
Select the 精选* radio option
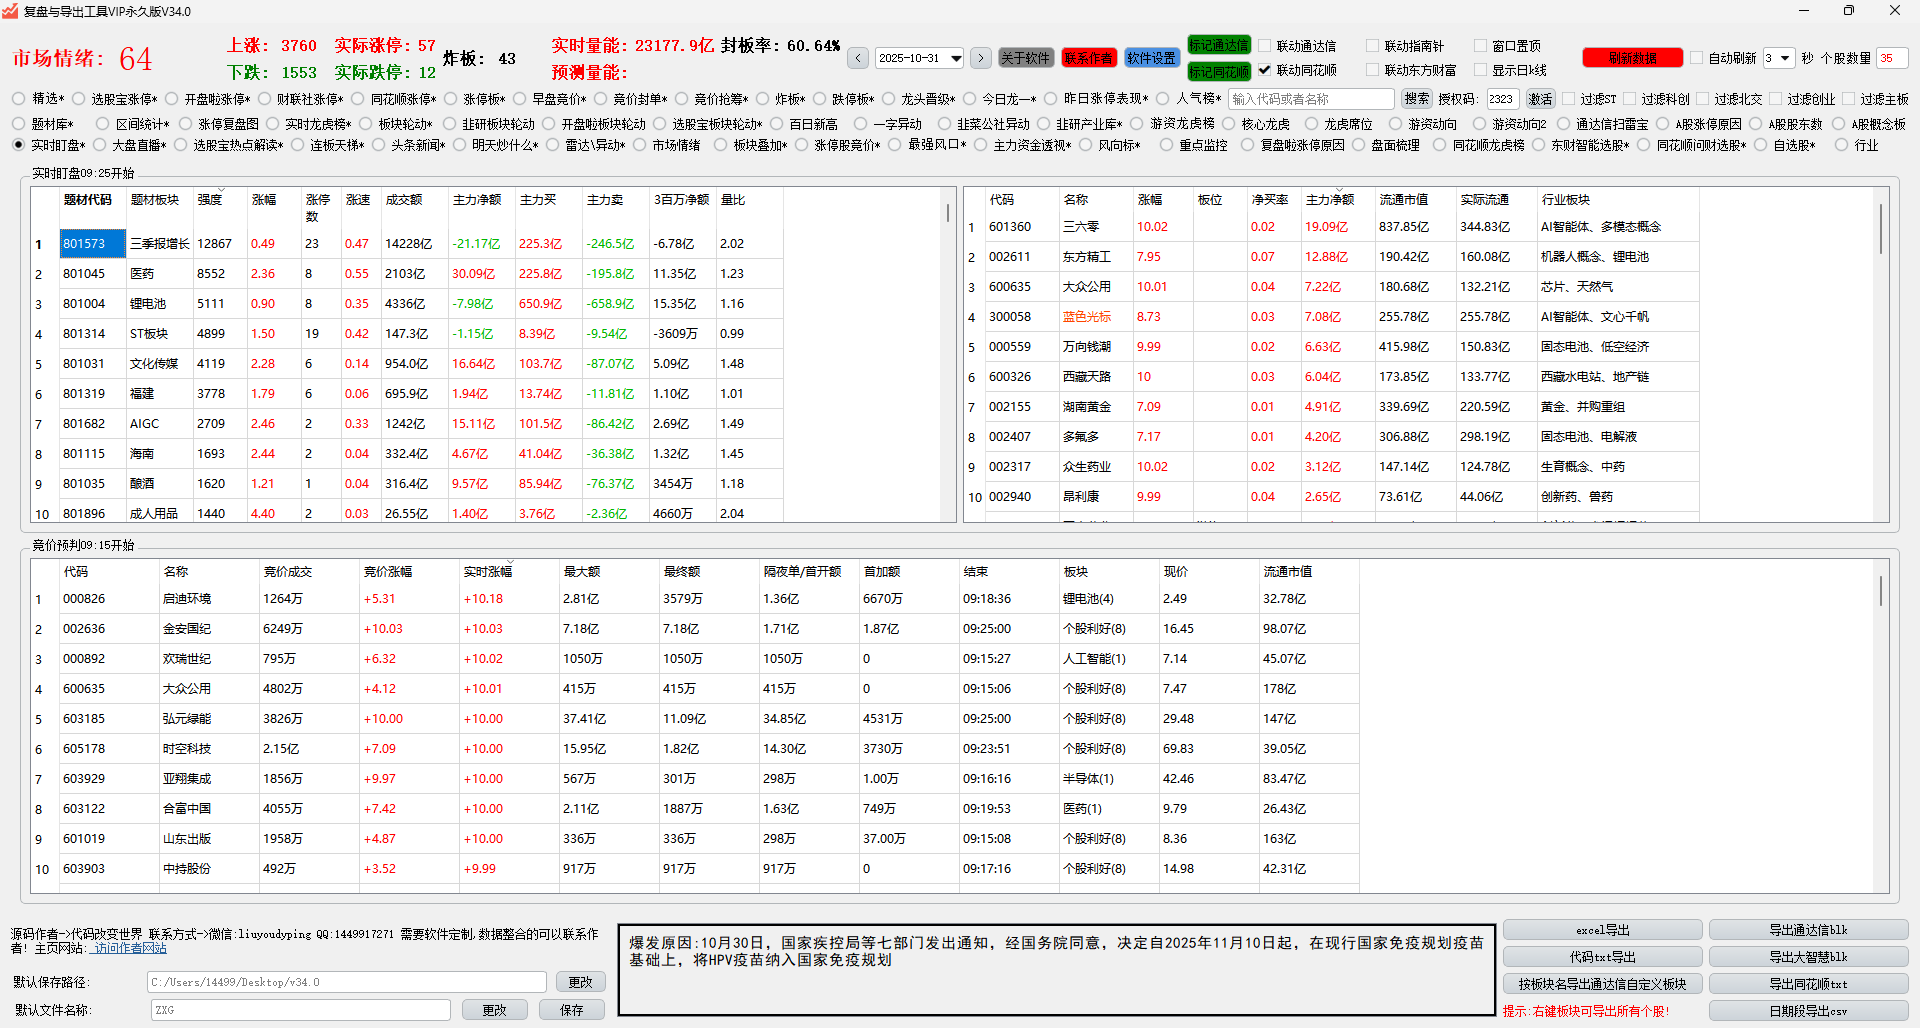[x=19, y=99]
